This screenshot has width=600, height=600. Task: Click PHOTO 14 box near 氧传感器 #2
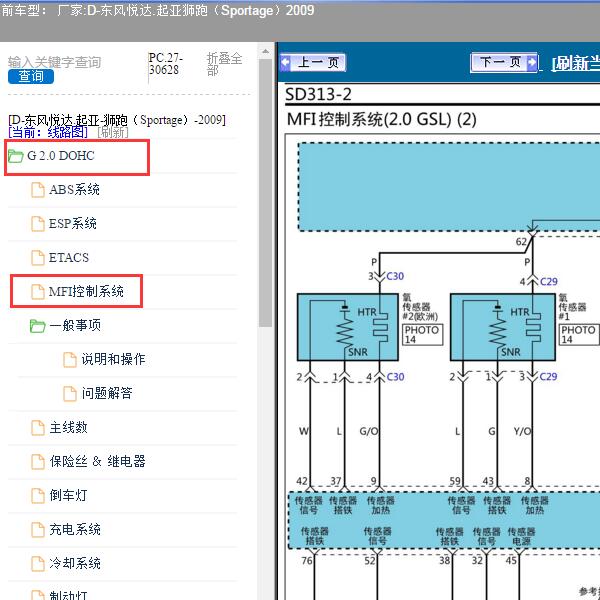coord(422,334)
